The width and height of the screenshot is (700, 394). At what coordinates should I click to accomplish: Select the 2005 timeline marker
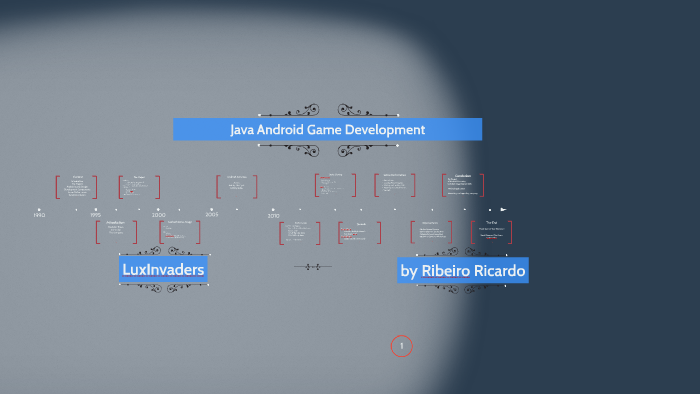pos(212,212)
